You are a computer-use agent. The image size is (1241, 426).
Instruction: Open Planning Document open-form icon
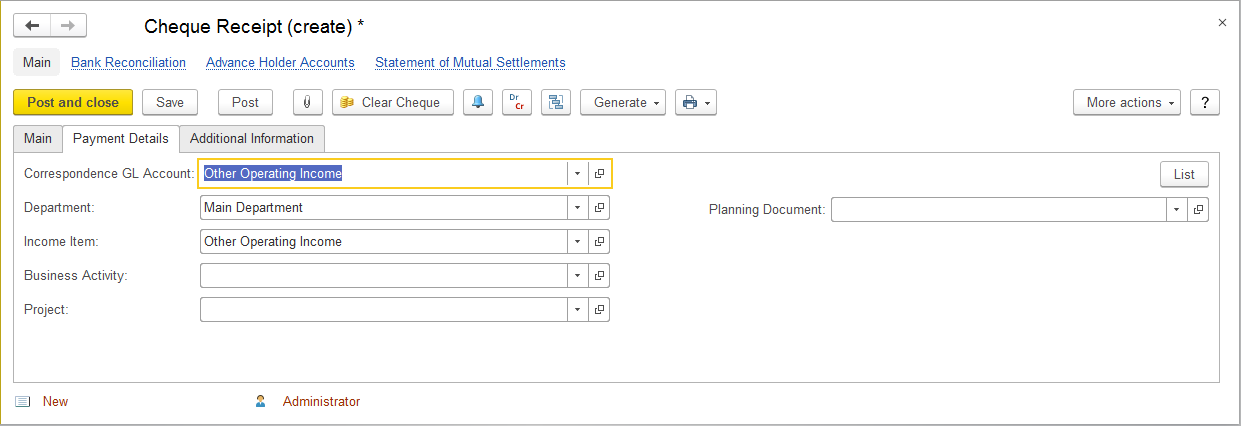tap(1198, 210)
